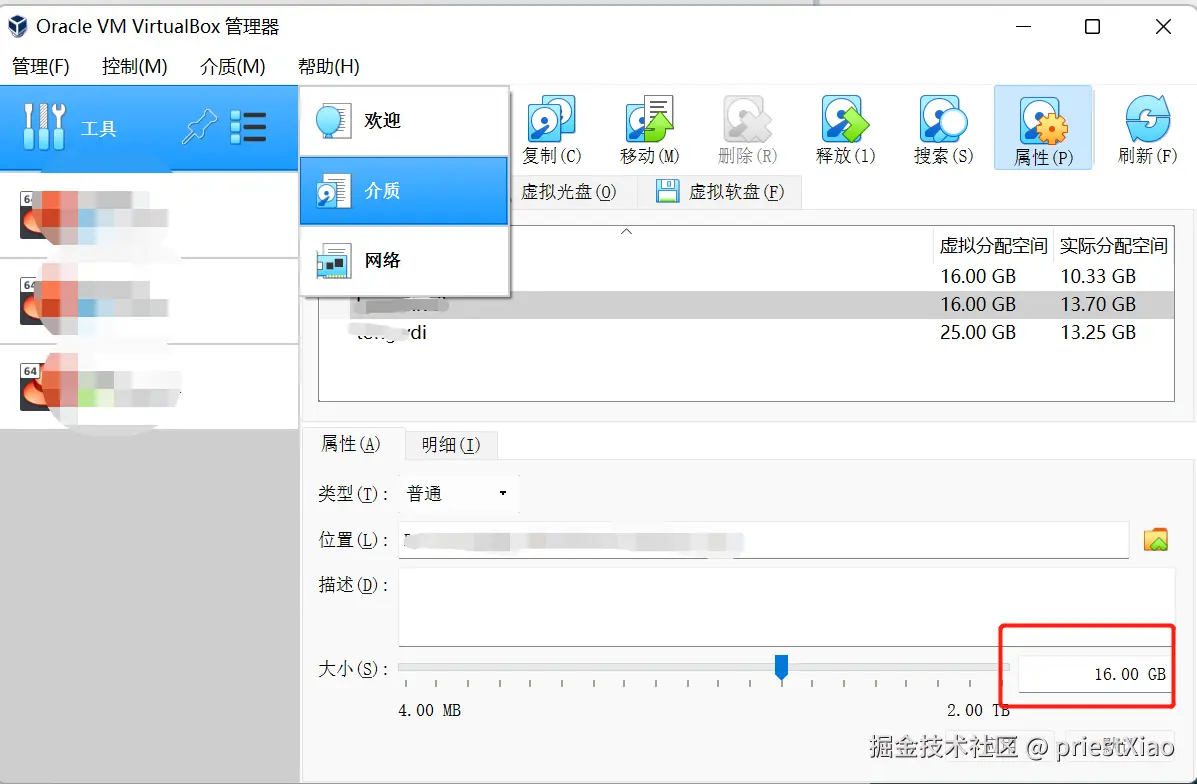Select the Welcome (欢迎) entry in tools popup
1197x784 pixels.
coord(404,121)
